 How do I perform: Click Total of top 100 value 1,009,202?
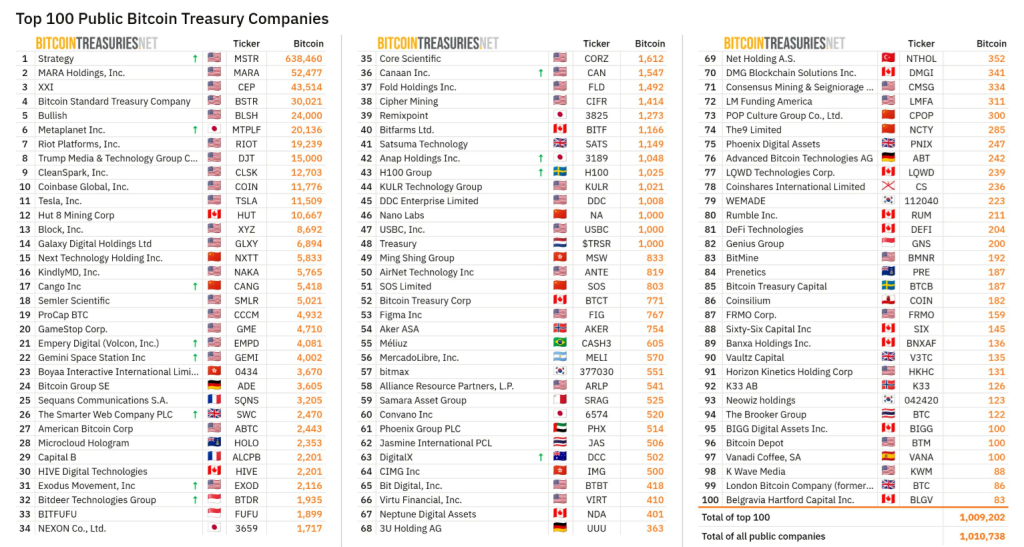coord(982,517)
